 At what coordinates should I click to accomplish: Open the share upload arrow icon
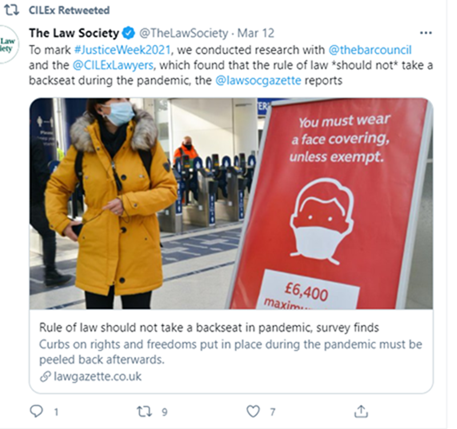(x=361, y=411)
